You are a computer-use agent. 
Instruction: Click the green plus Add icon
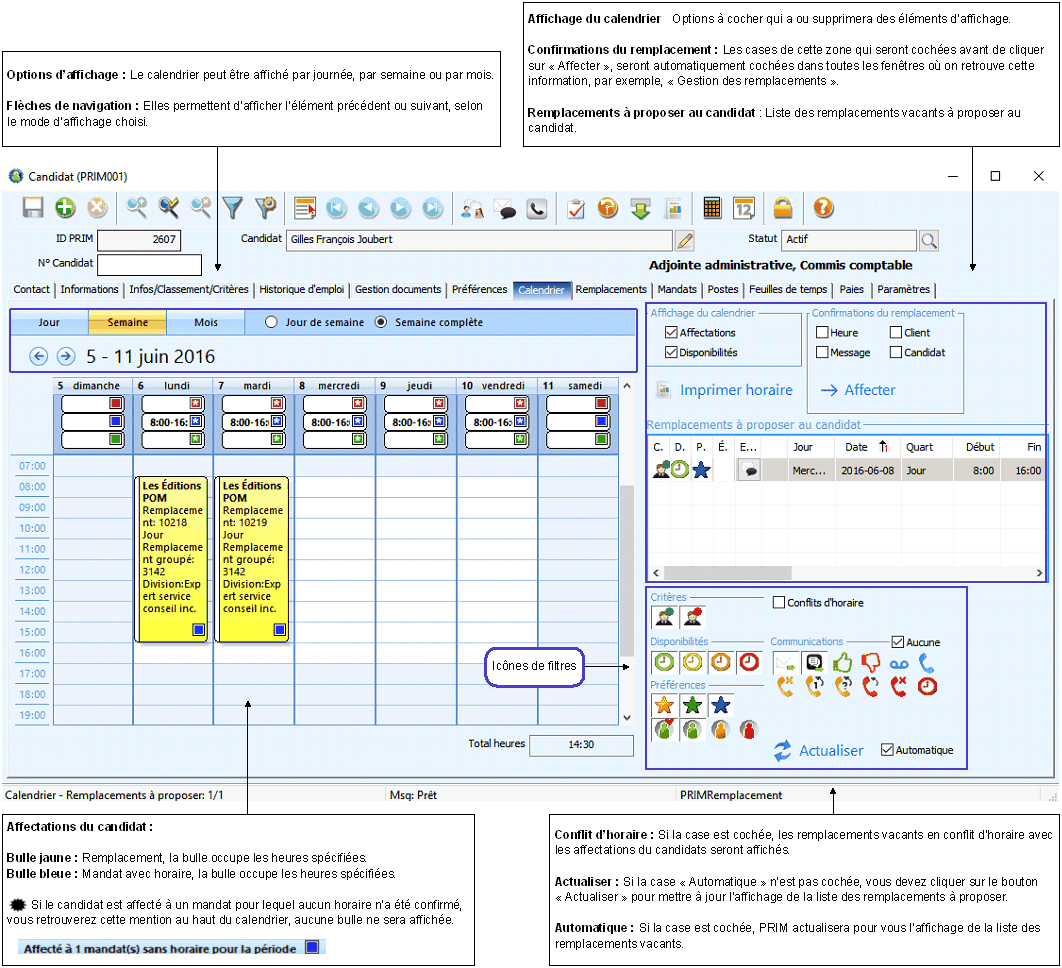pyautogui.click(x=65, y=208)
